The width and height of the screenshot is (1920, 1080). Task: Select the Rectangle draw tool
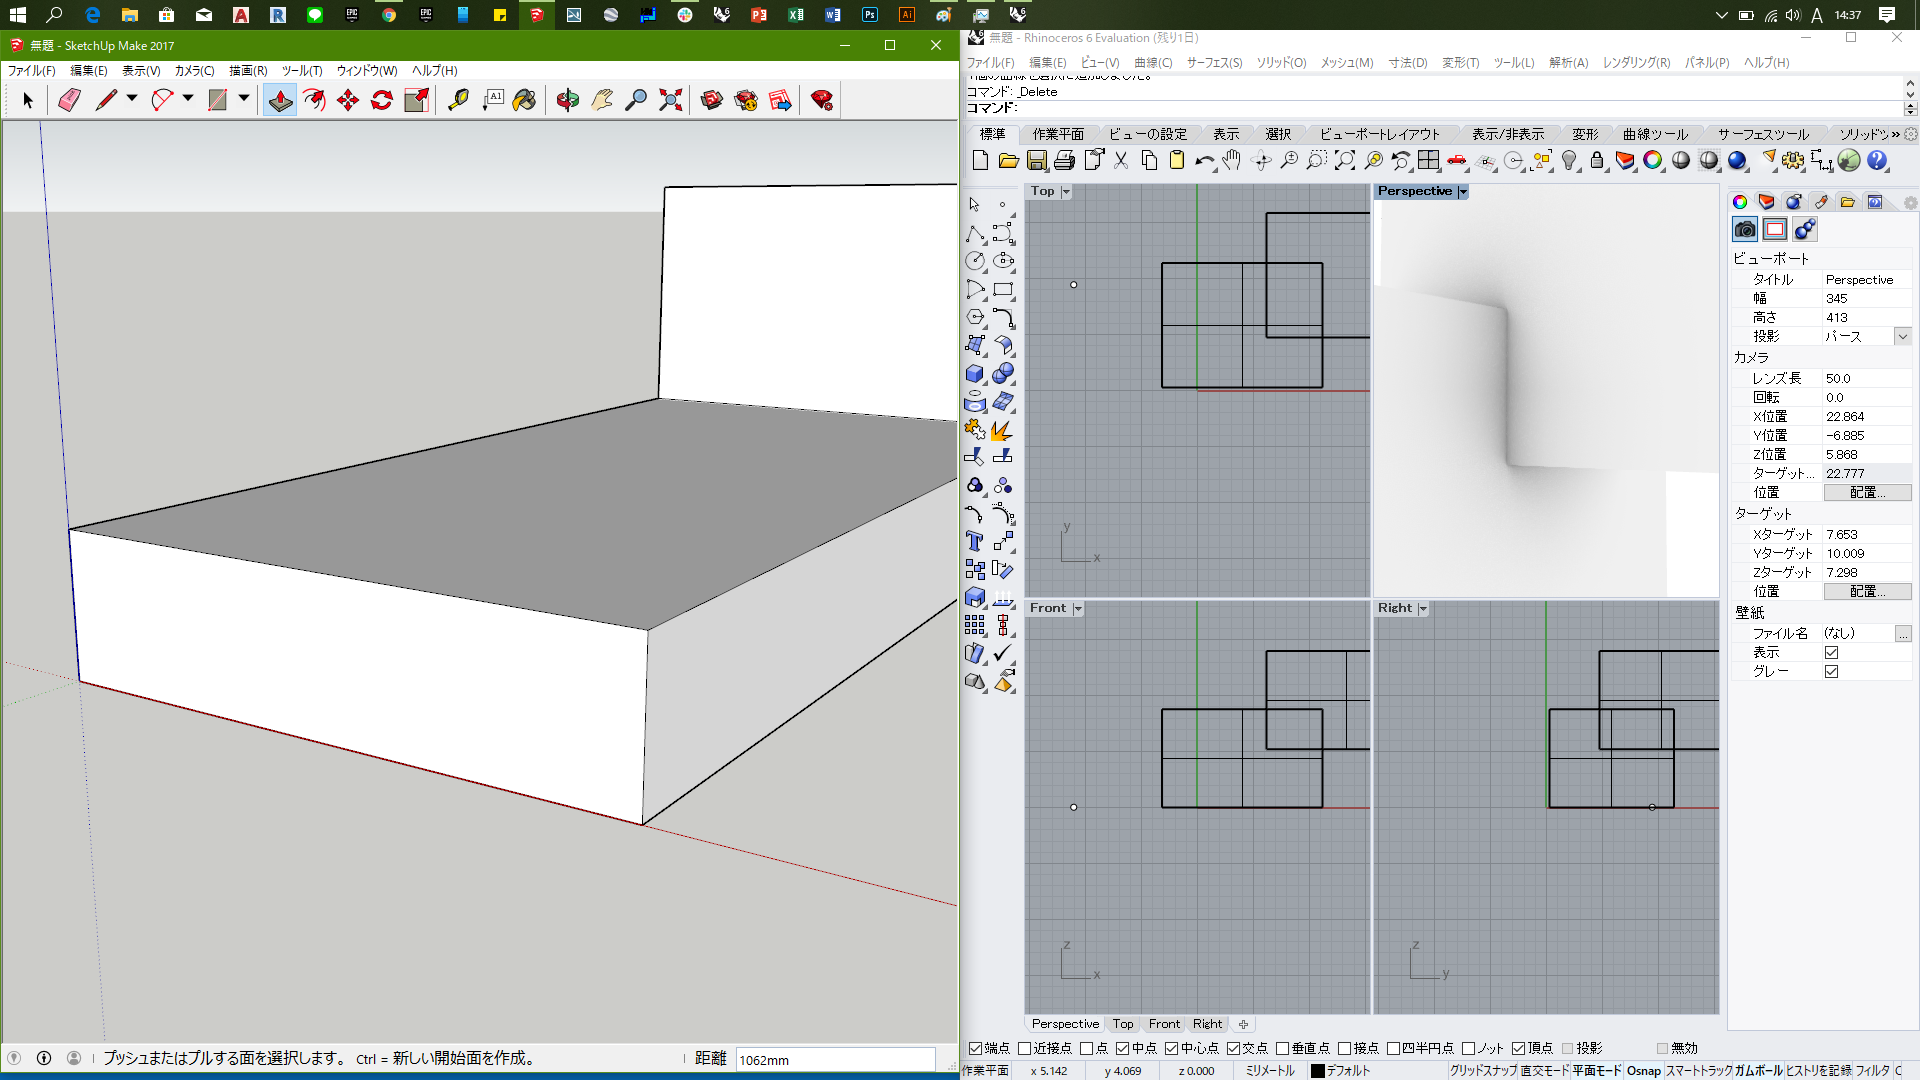click(216, 99)
